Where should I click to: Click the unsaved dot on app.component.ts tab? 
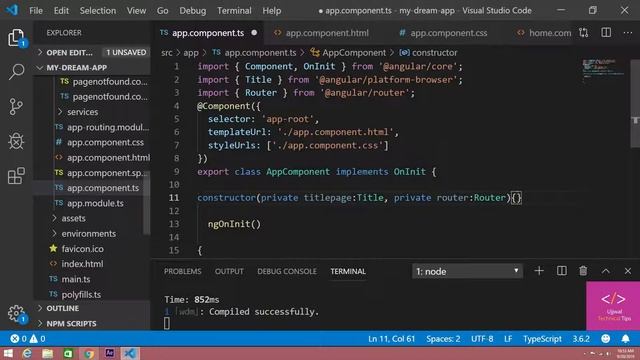(x=254, y=33)
